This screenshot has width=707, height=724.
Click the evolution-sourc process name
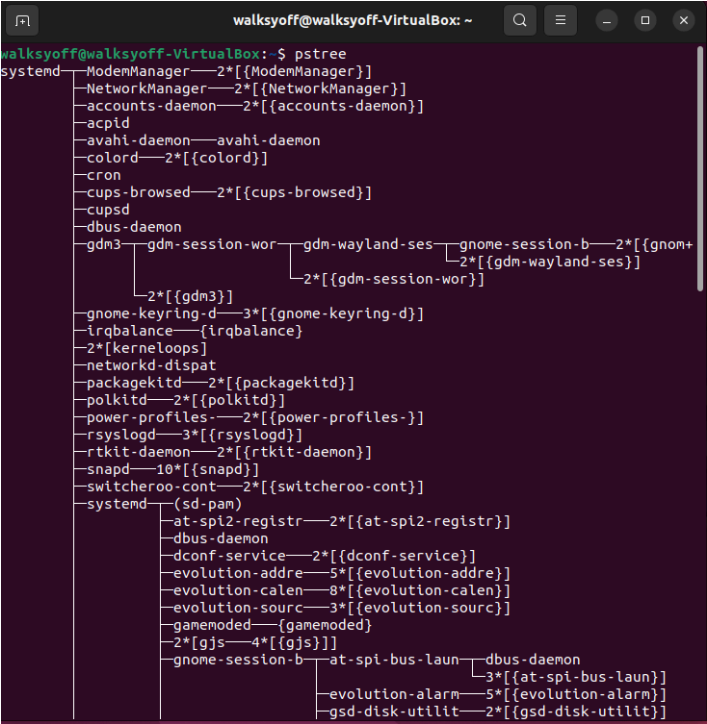(238, 608)
